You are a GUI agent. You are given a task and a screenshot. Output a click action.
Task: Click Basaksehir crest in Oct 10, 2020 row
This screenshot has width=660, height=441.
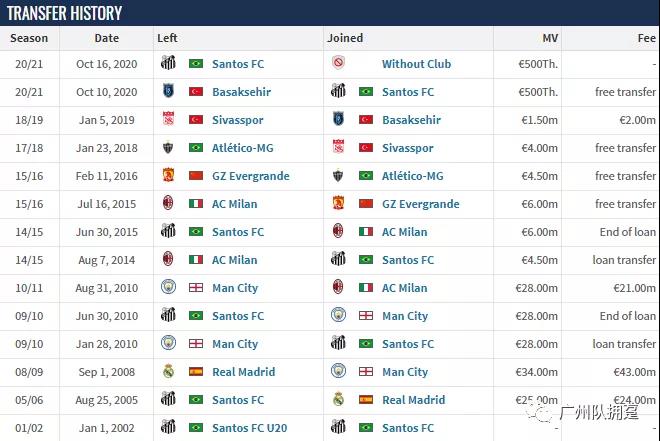[168, 91]
